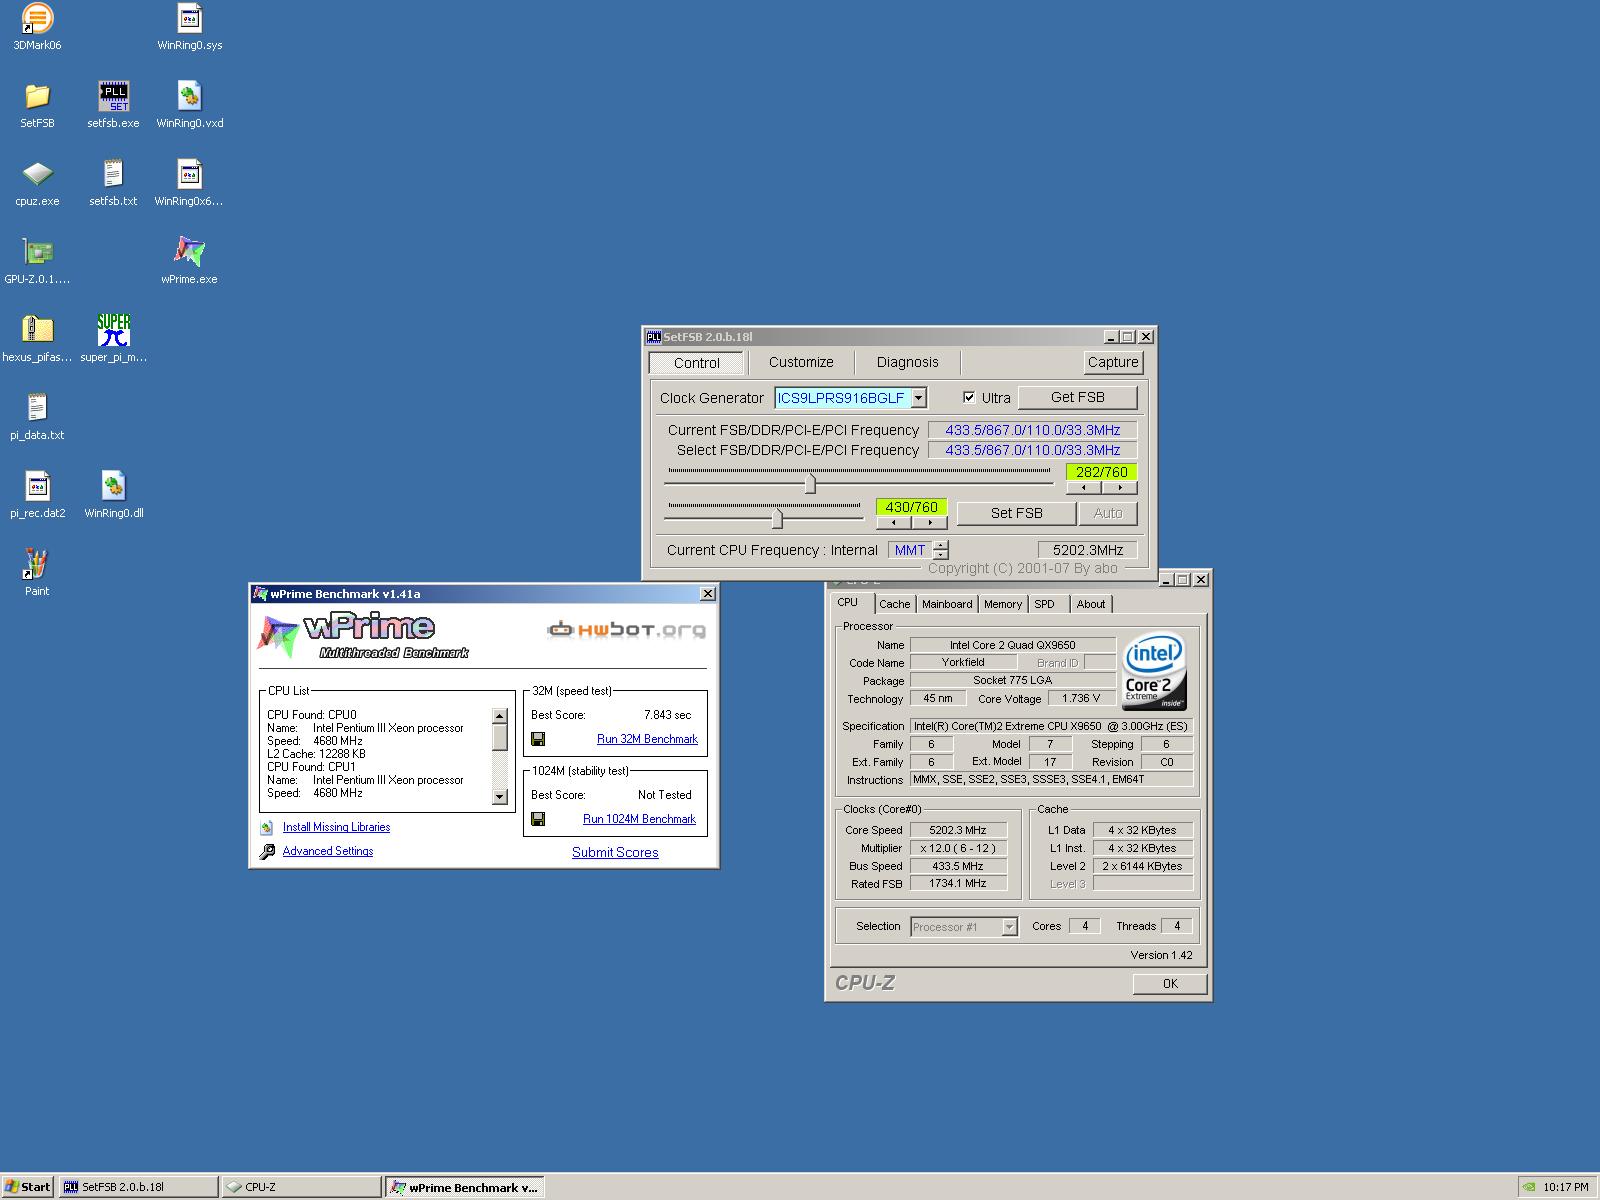The image size is (1600, 1200).
Task: Switch to wPrime Benchmark via the taskbar
Action: 464,1187
